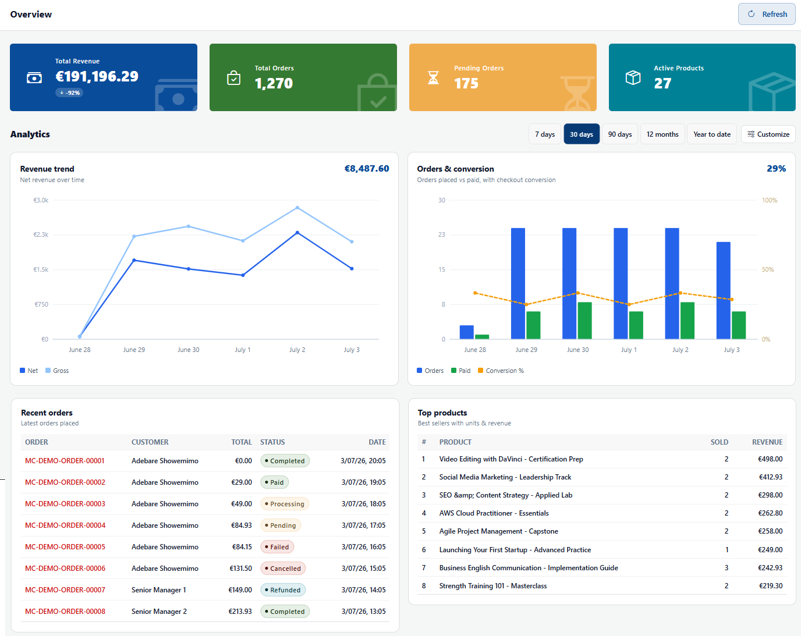Click customer Senior Manager 1
Screen dimensions: 801x636
159,590
